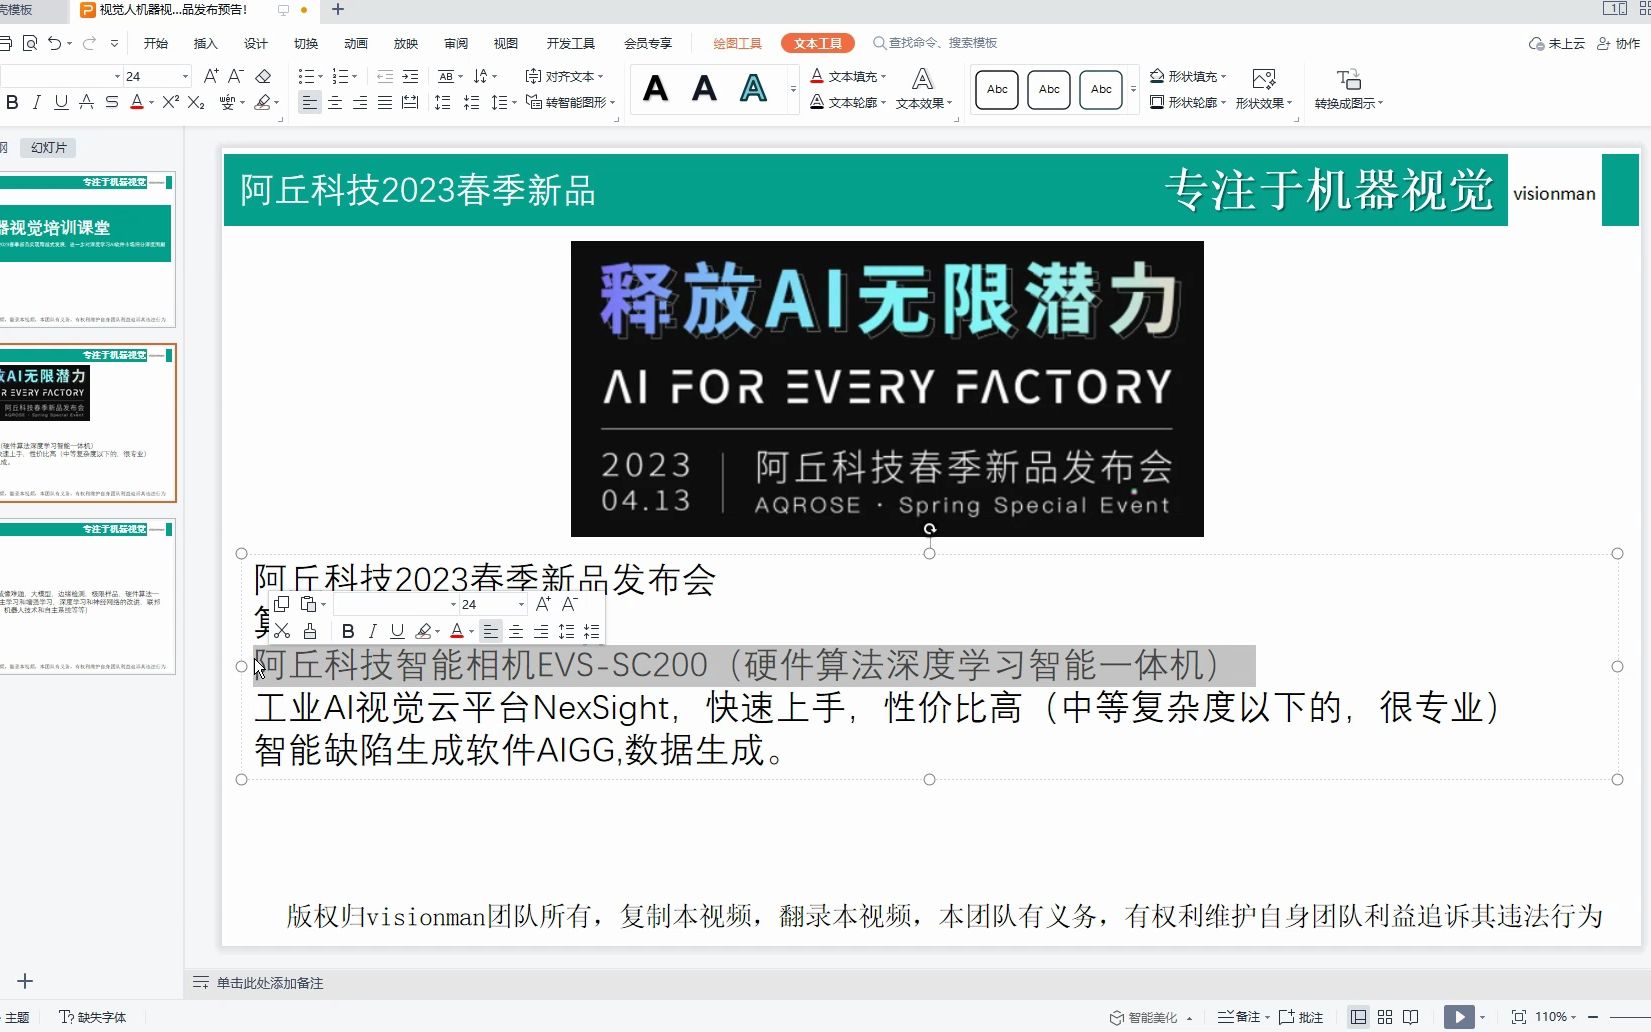This screenshot has height=1032, width=1651.
Task: Clear formatting with eraser icon
Action: (263, 76)
